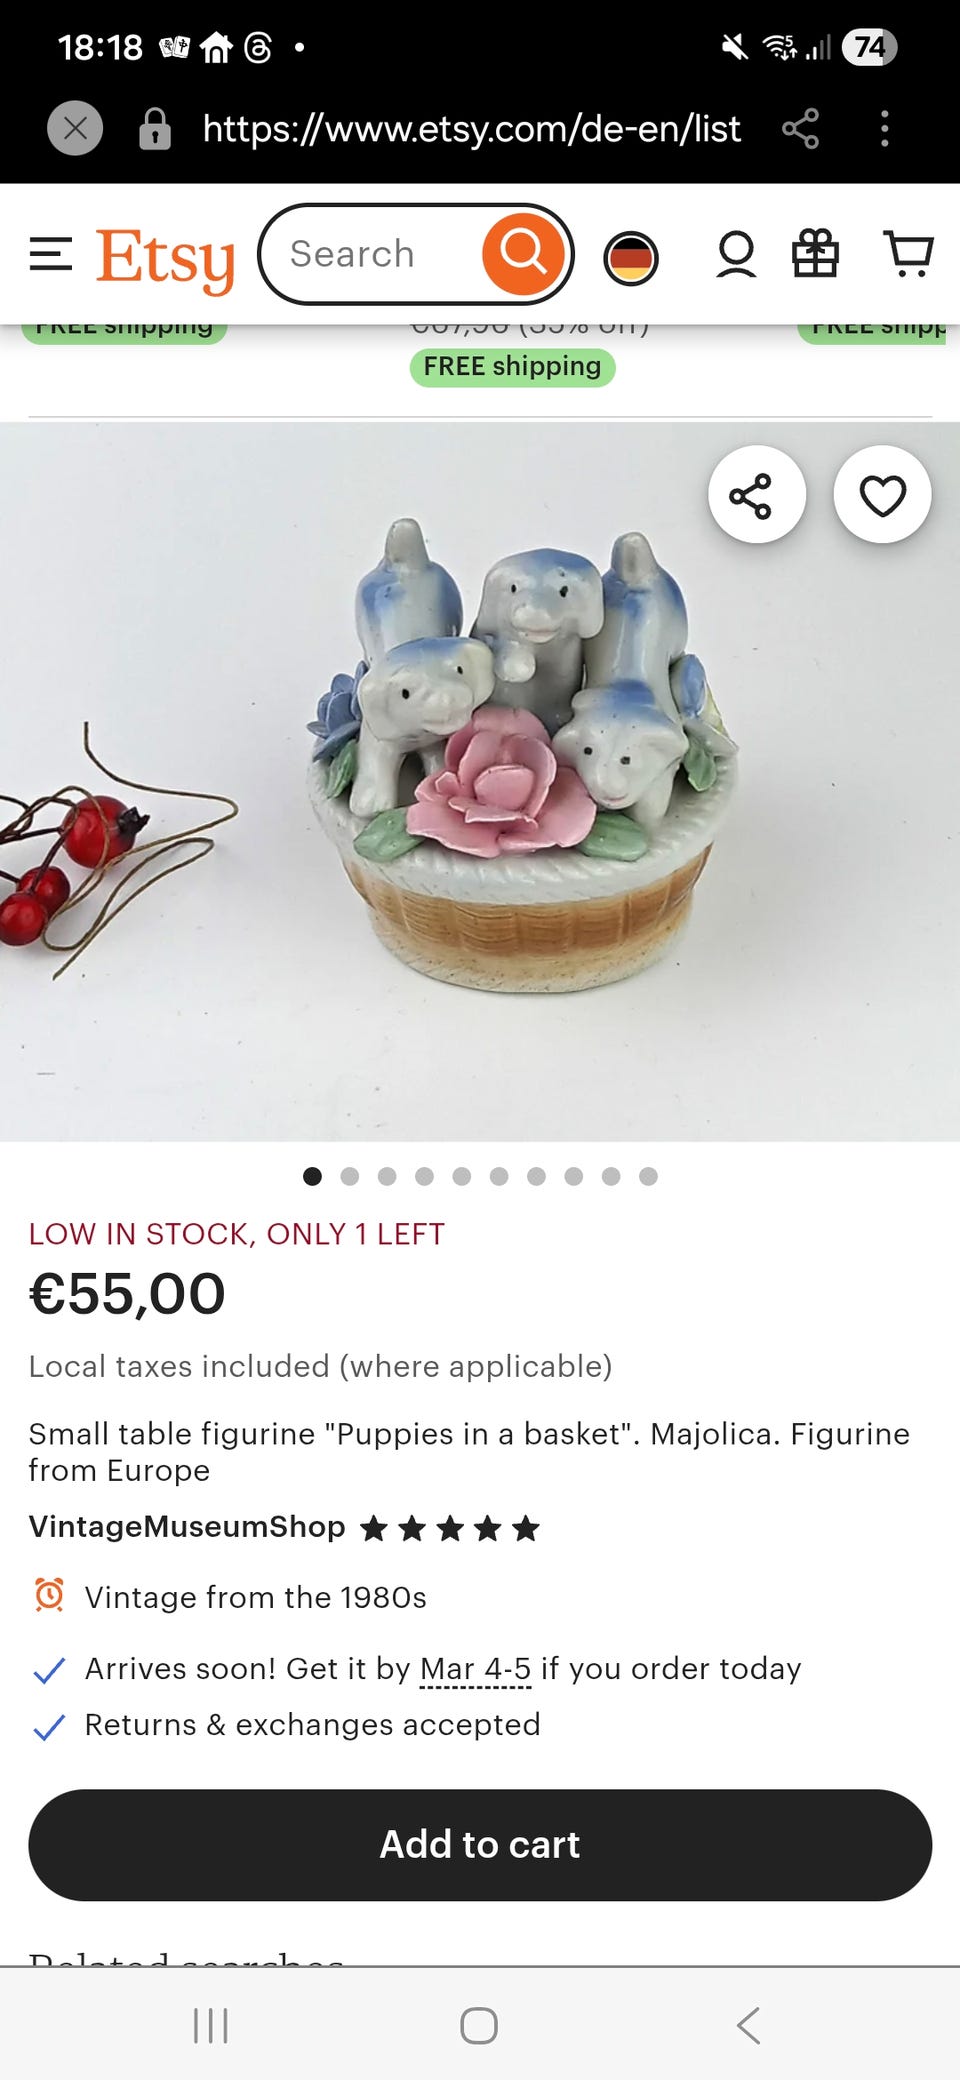
Task: Close the browser tab with X
Action: point(75,129)
